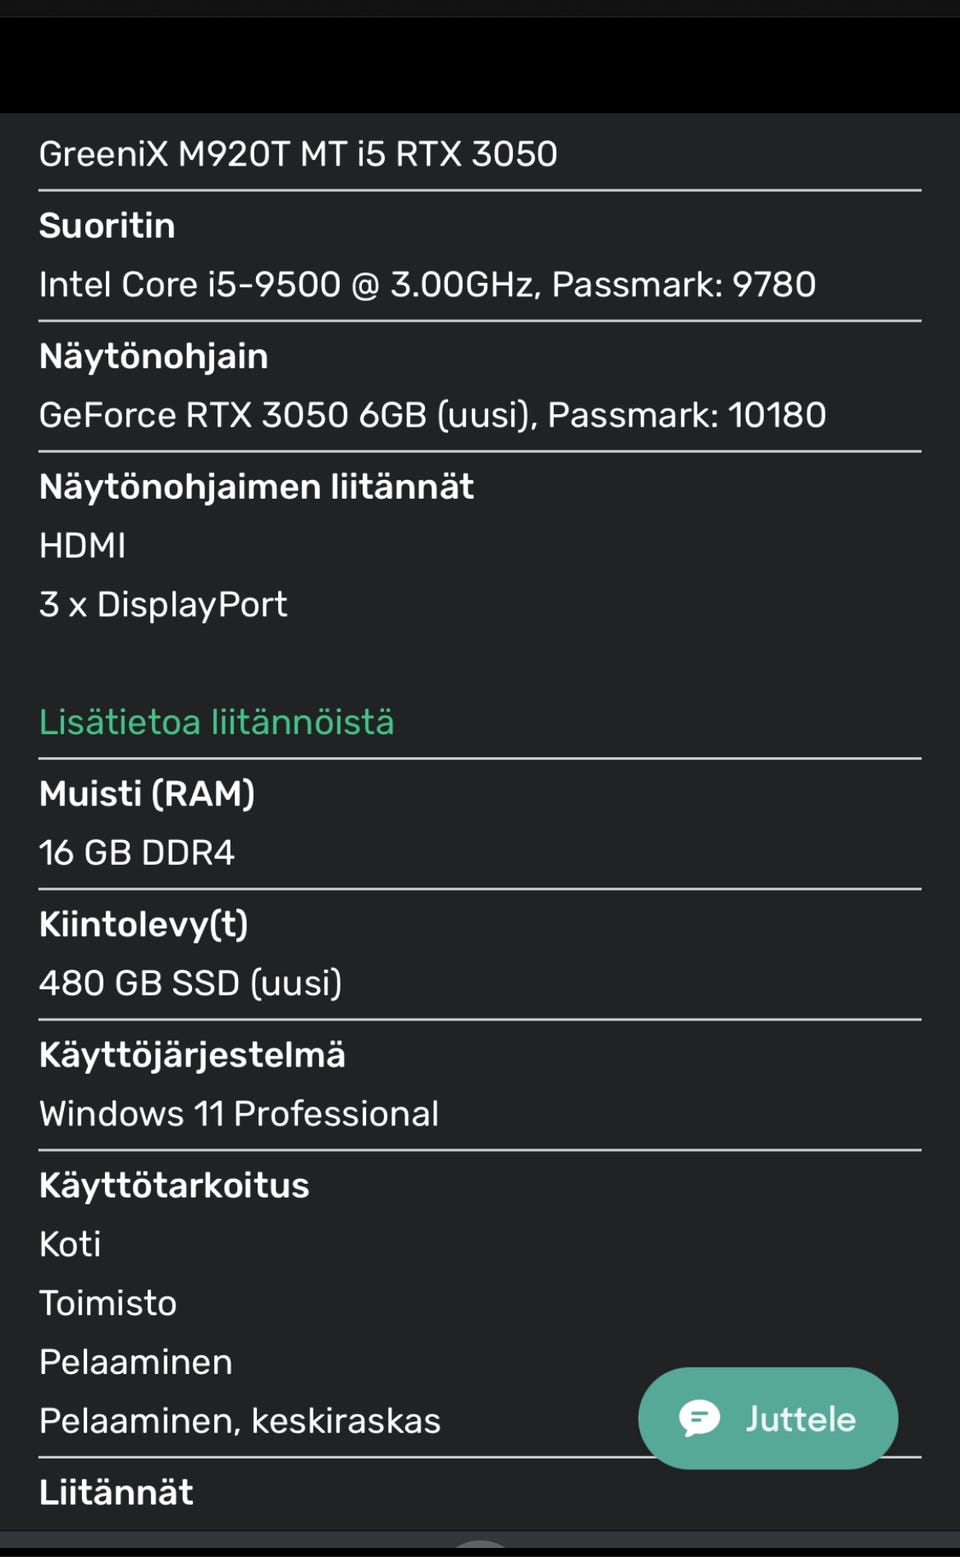Click the 480 GB SSD value
The image size is (960, 1557).
(x=190, y=983)
